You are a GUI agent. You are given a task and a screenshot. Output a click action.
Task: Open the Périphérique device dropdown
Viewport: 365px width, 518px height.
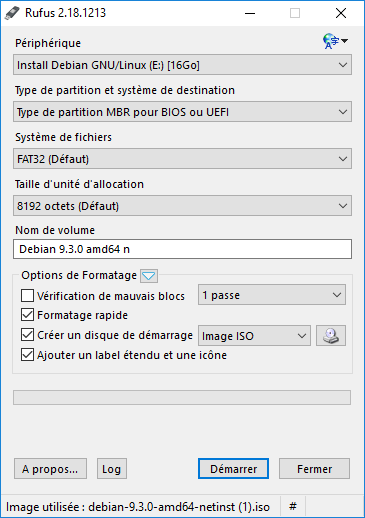182,65
